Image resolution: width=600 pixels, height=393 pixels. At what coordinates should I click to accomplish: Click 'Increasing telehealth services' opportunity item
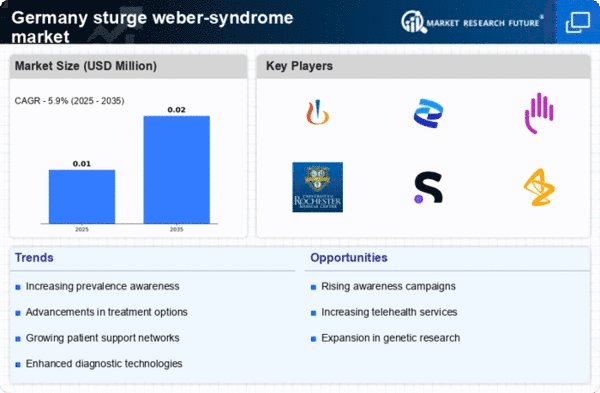pyautogui.click(x=389, y=312)
